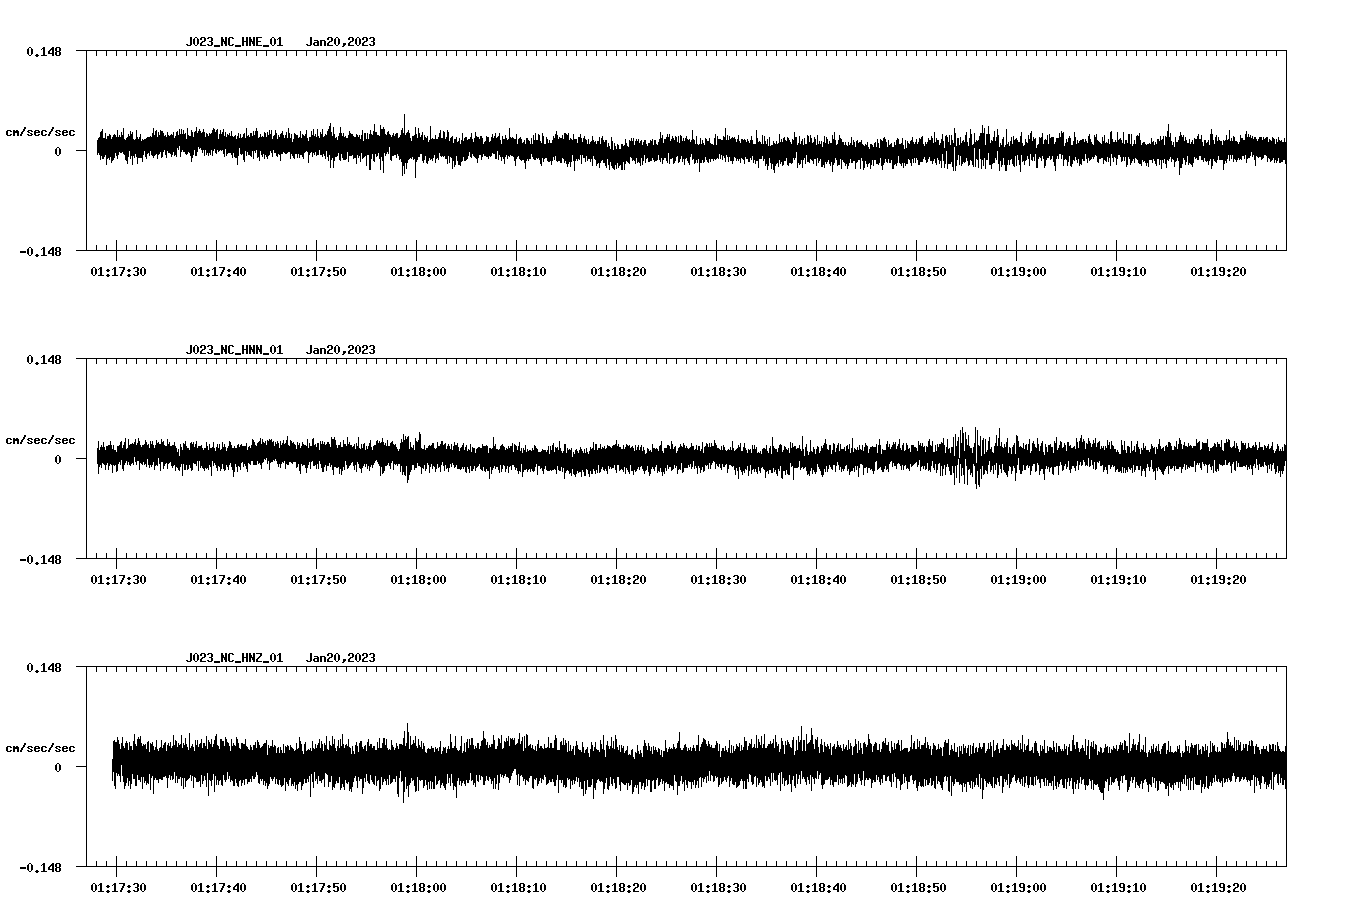1358x924 pixels.
Task: Click the -0.148 lower amplitude label on HNE trace
Action: pyautogui.click(x=40, y=253)
